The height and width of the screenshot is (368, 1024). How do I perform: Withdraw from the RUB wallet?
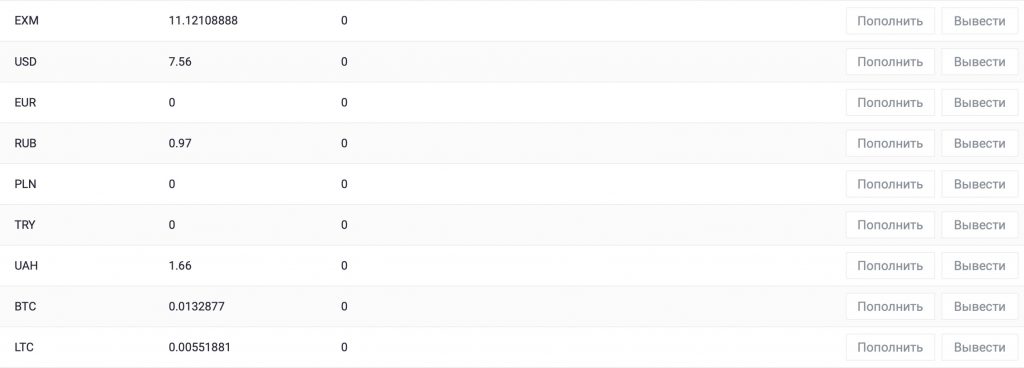pos(980,144)
